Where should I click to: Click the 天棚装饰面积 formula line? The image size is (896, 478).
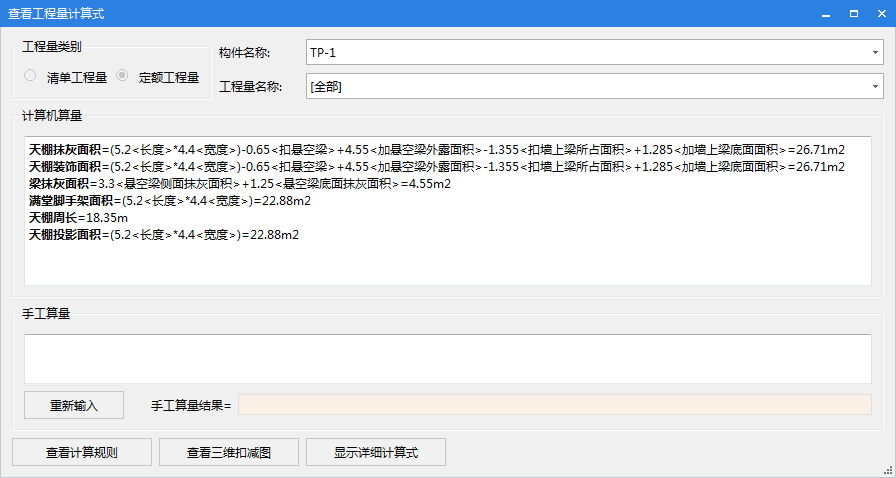click(x=437, y=167)
